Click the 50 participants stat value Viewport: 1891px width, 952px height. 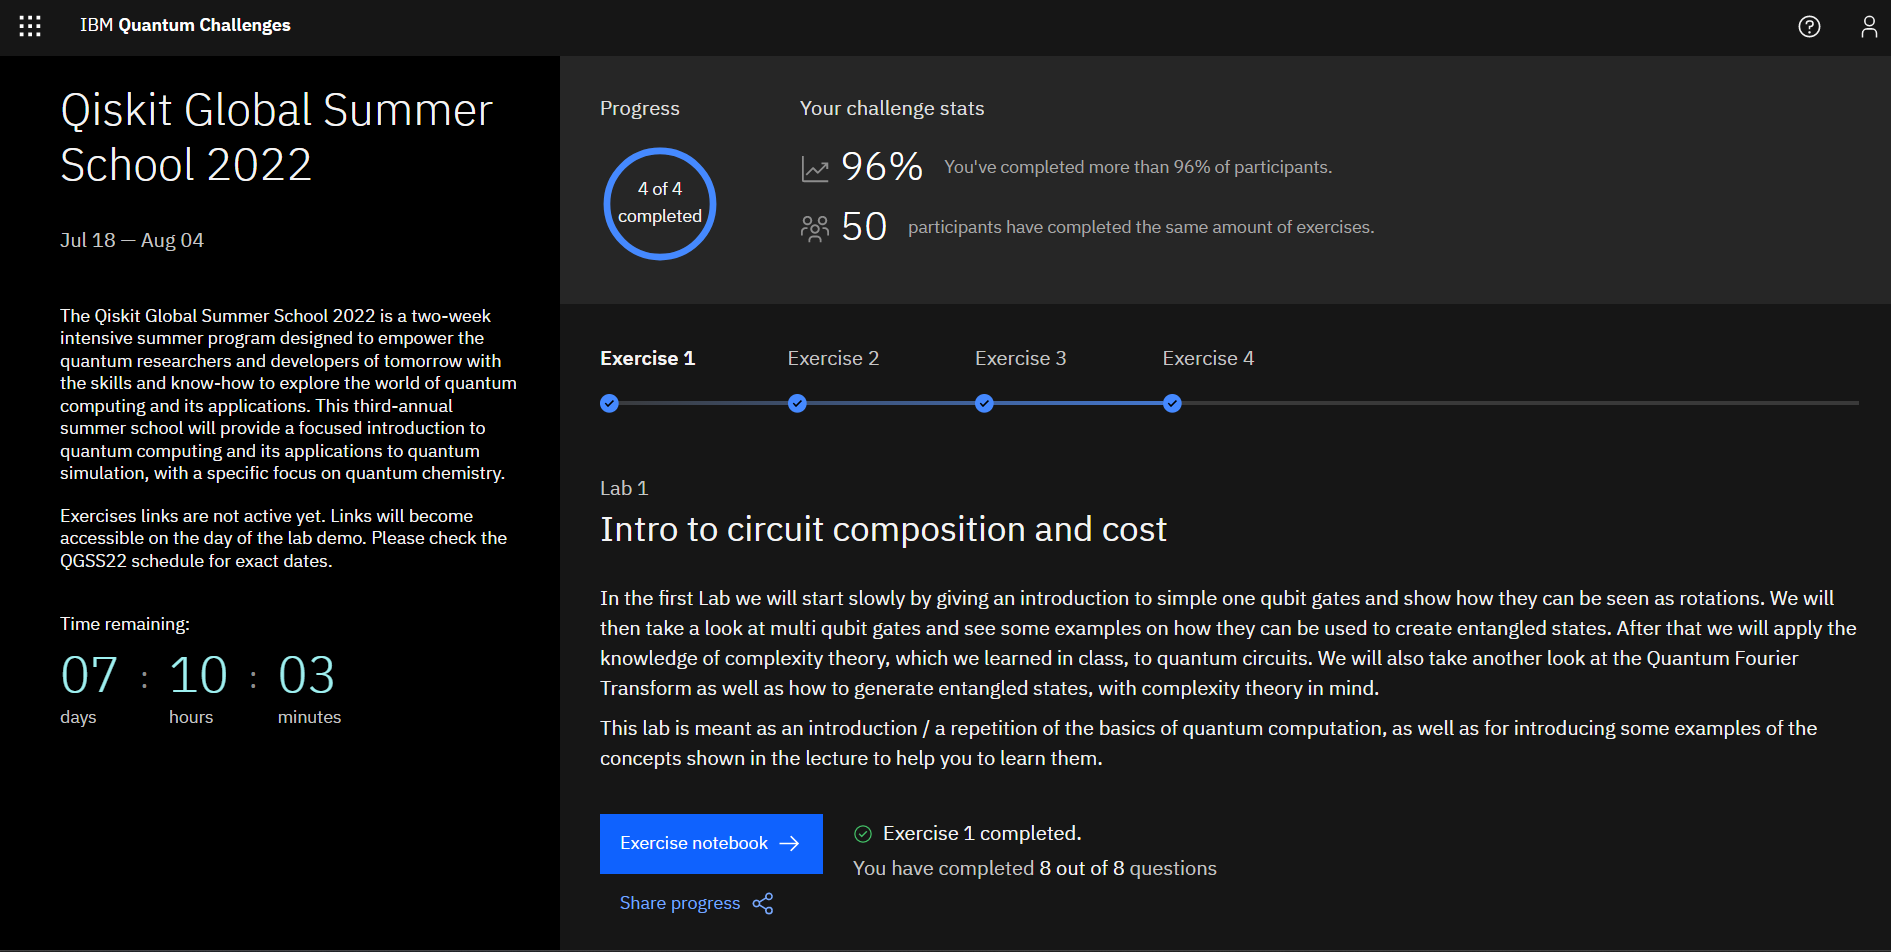click(864, 227)
